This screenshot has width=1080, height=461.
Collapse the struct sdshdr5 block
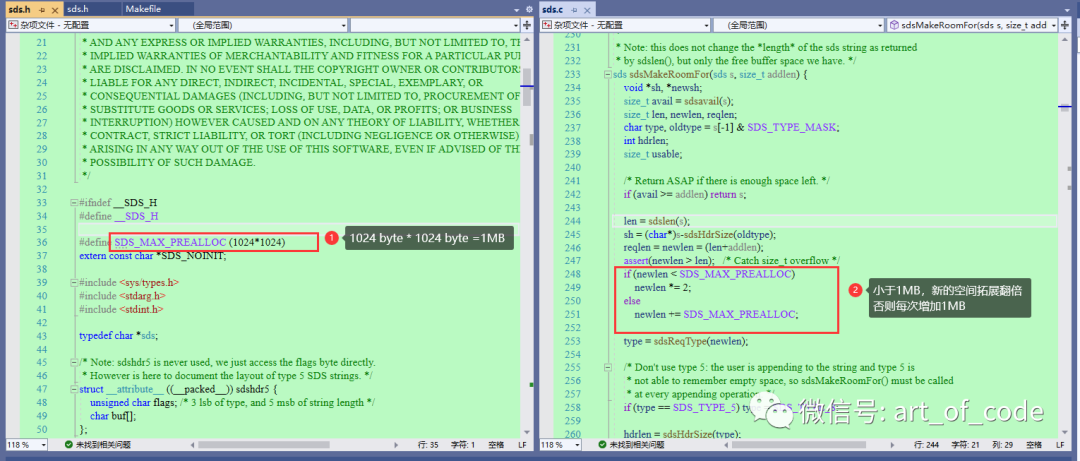[72, 388]
